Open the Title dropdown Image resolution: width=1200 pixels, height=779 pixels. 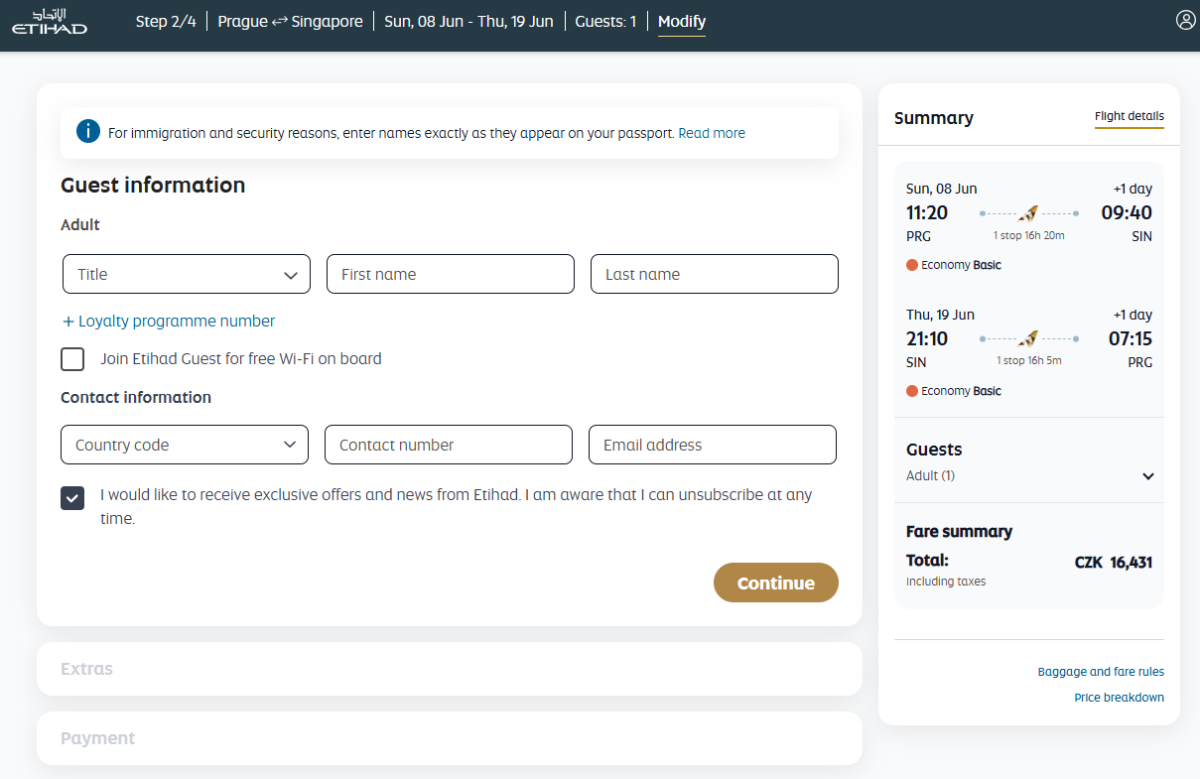(x=186, y=274)
